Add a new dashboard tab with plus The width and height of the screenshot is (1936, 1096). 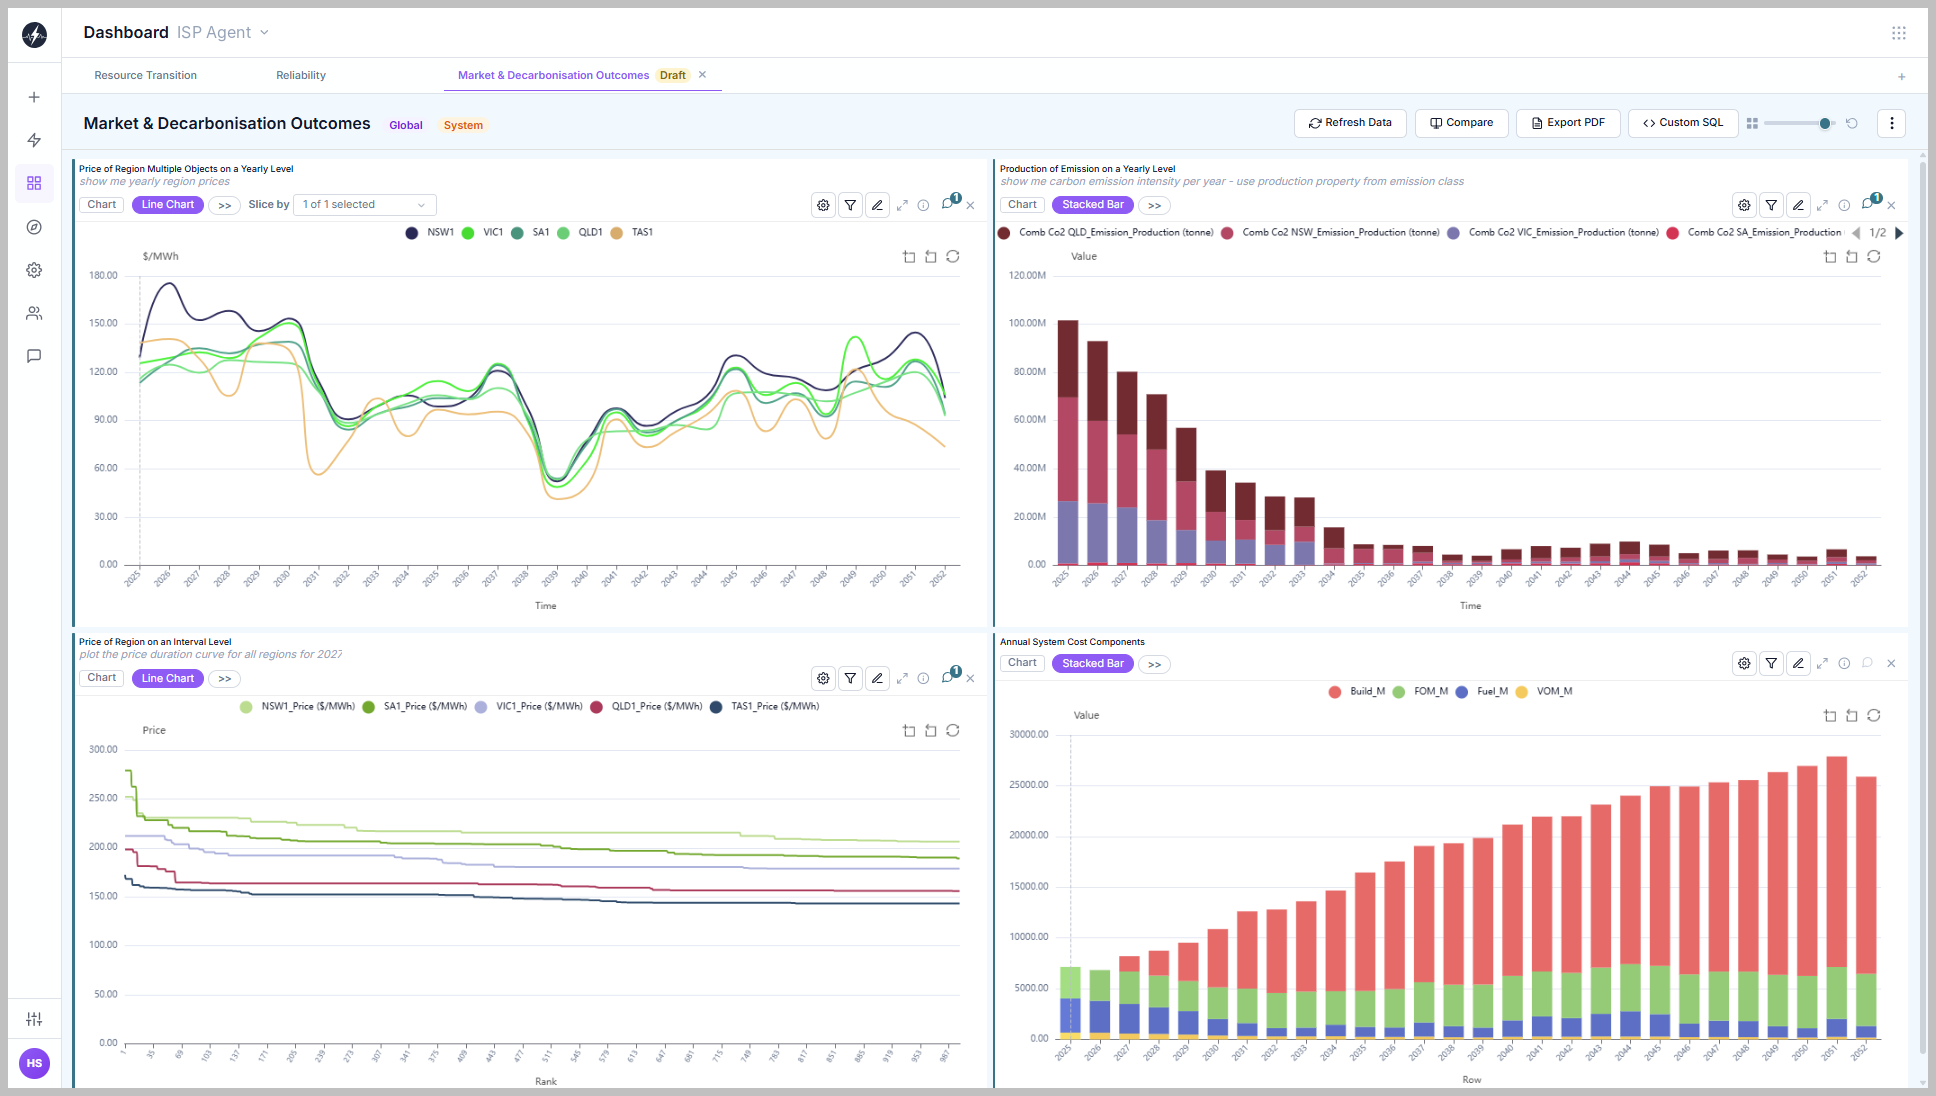pos(1901,77)
